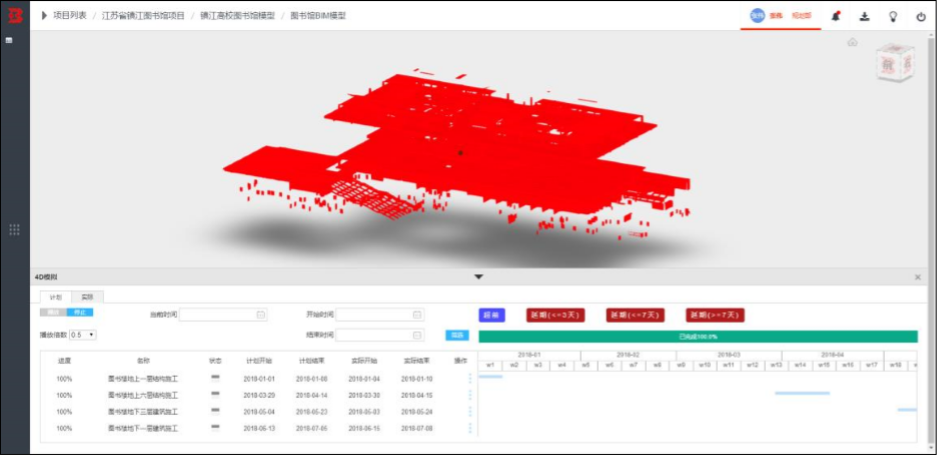The height and width of the screenshot is (455, 939).
Task: Click the w5 week column header
Action: (586, 365)
